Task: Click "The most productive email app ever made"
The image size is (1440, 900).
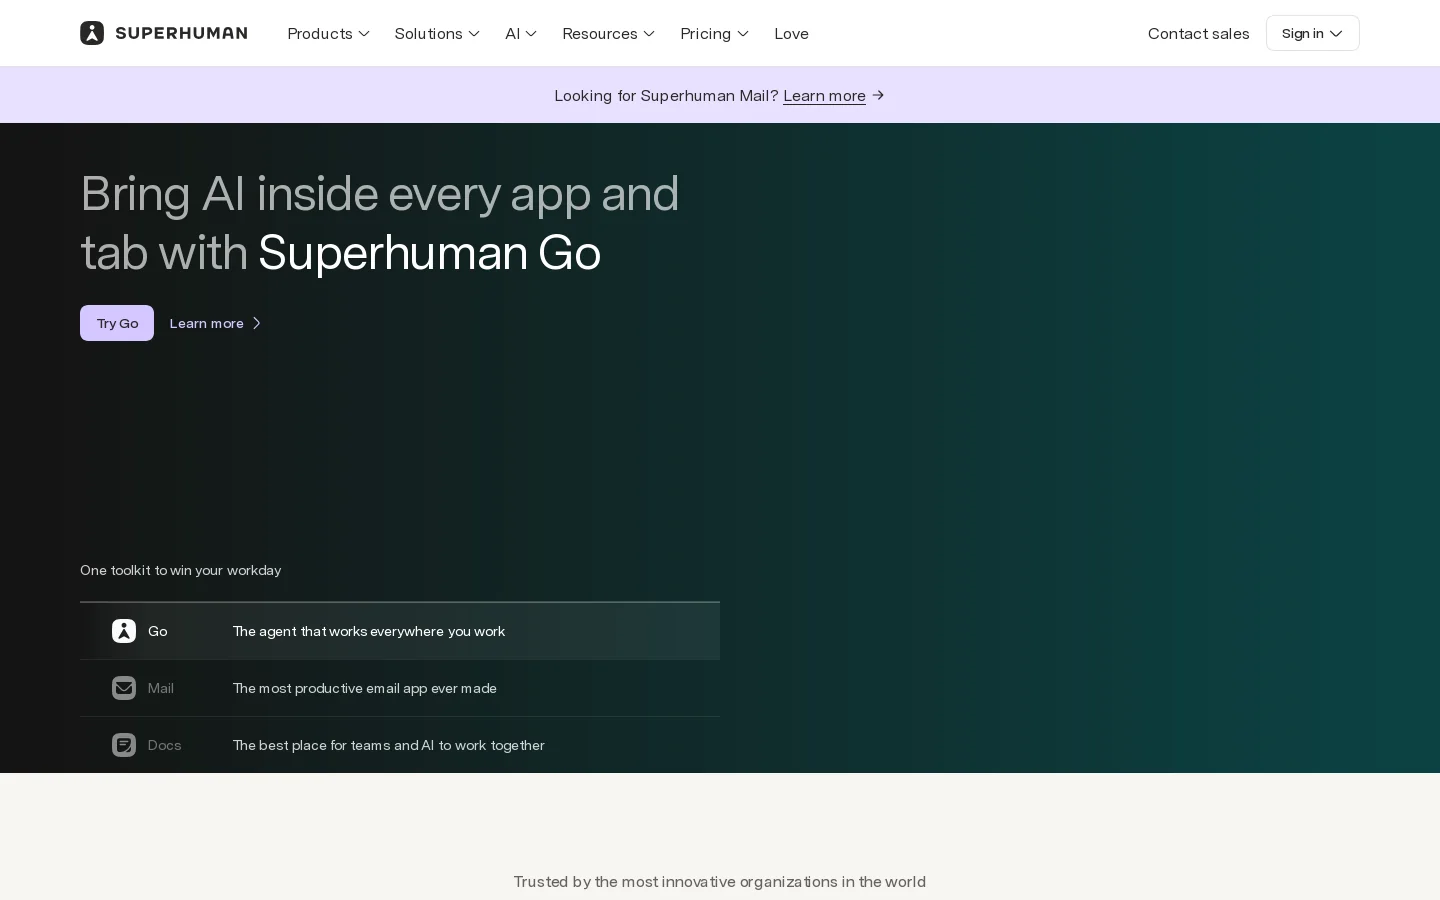Action: pos(365,688)
